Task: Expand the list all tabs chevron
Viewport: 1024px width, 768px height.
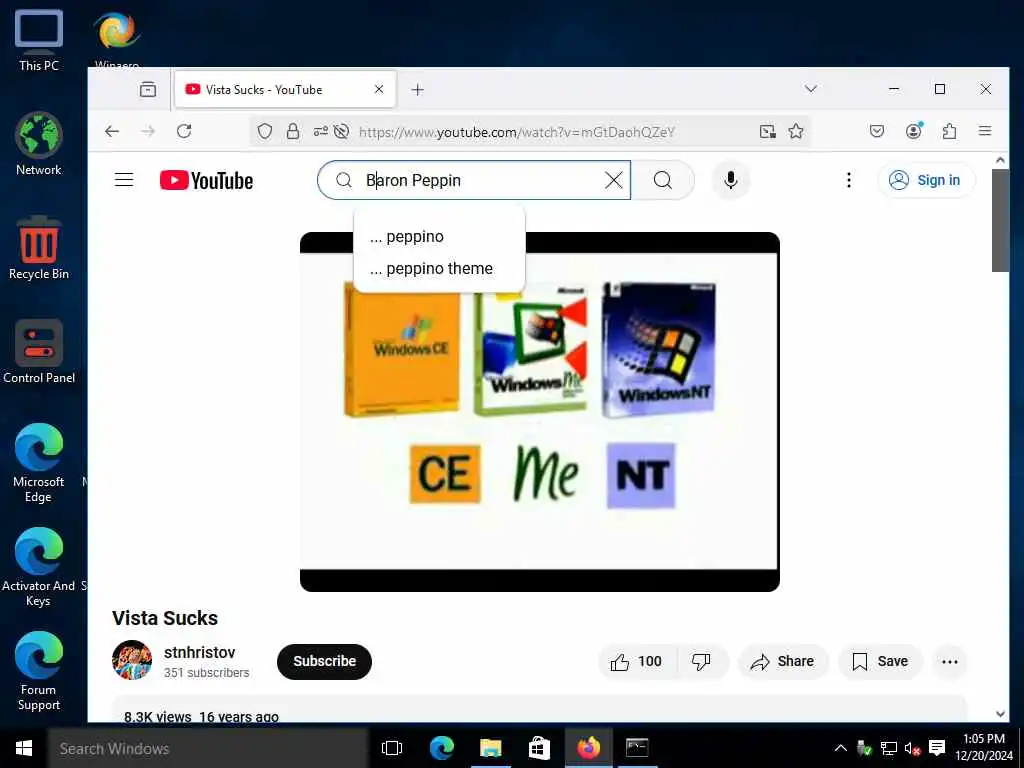Action: (810, 89)
